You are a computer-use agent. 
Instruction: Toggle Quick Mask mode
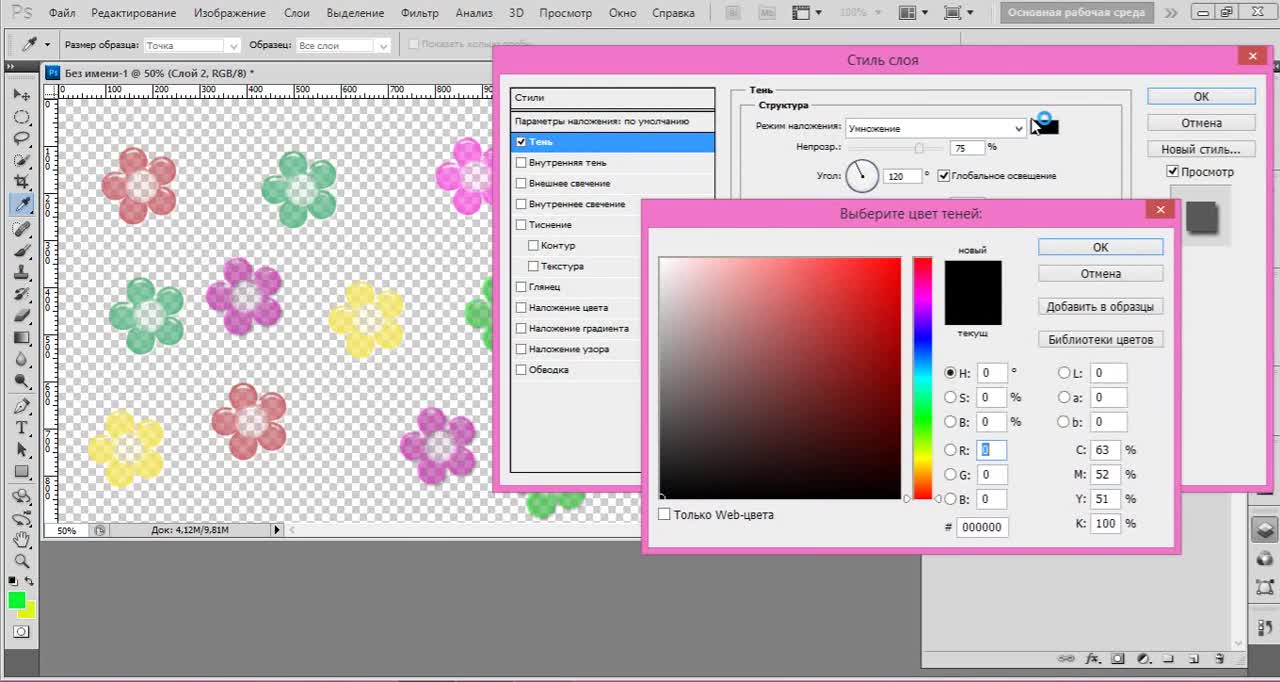point(21,632)
